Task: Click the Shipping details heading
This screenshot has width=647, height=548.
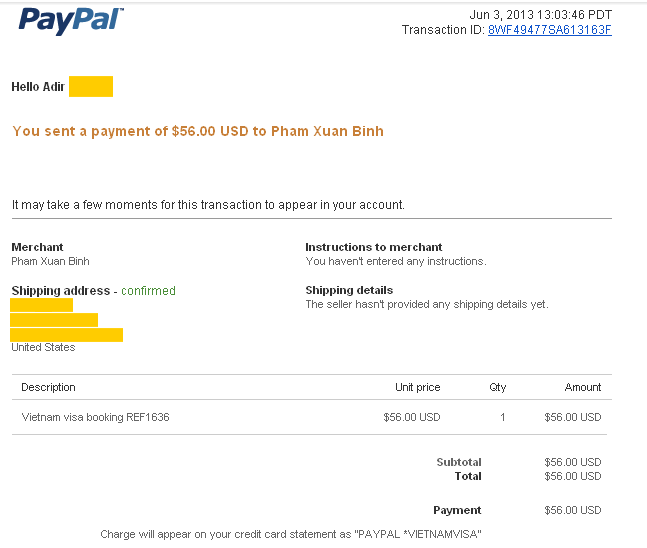Action: [348, 291]
